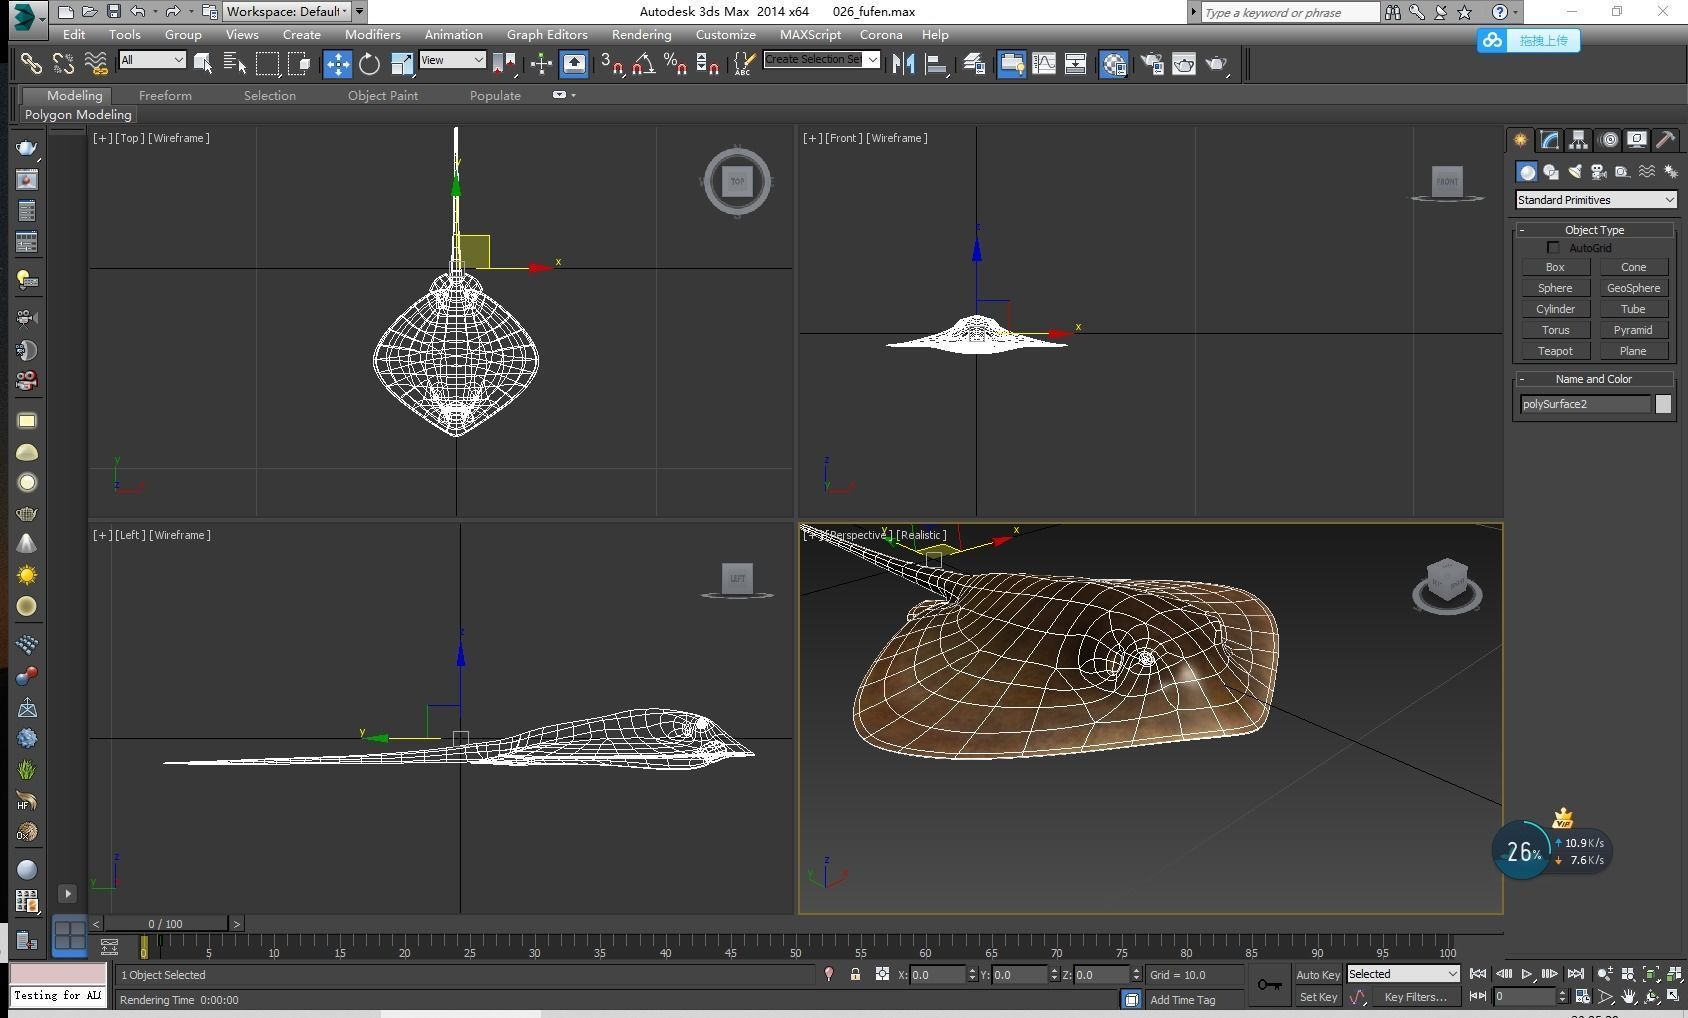1688x1018 pixels.
Task: Select the Select and Move tool
Action: point(337,64)
